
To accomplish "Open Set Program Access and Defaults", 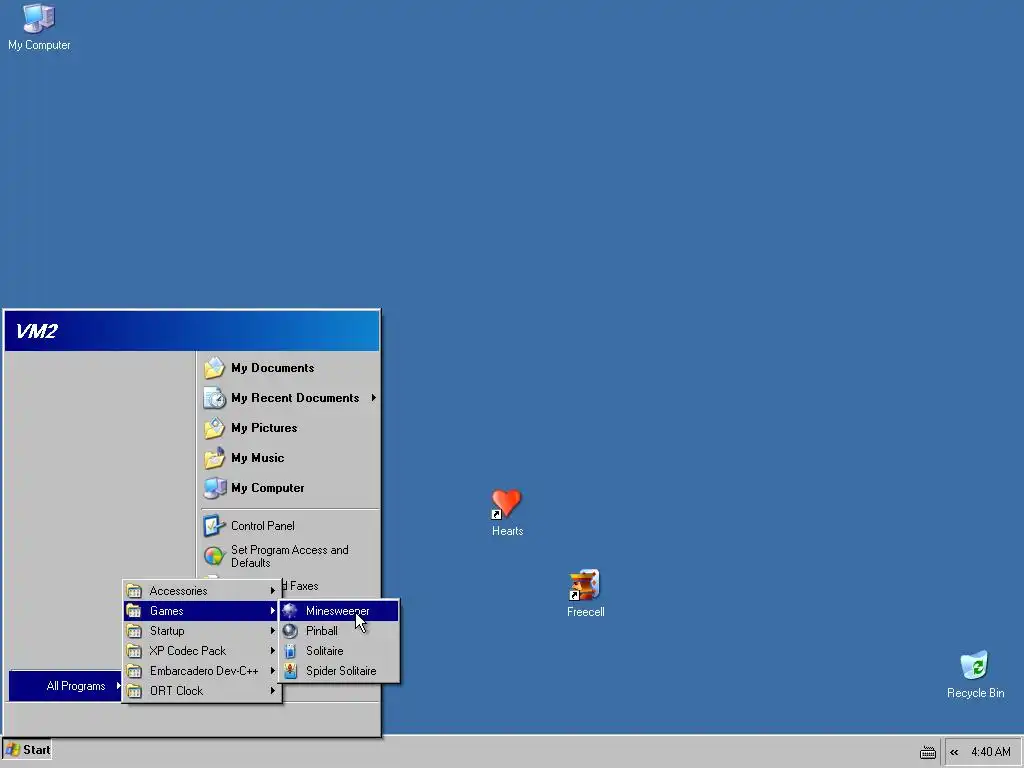I will point(289,556).
